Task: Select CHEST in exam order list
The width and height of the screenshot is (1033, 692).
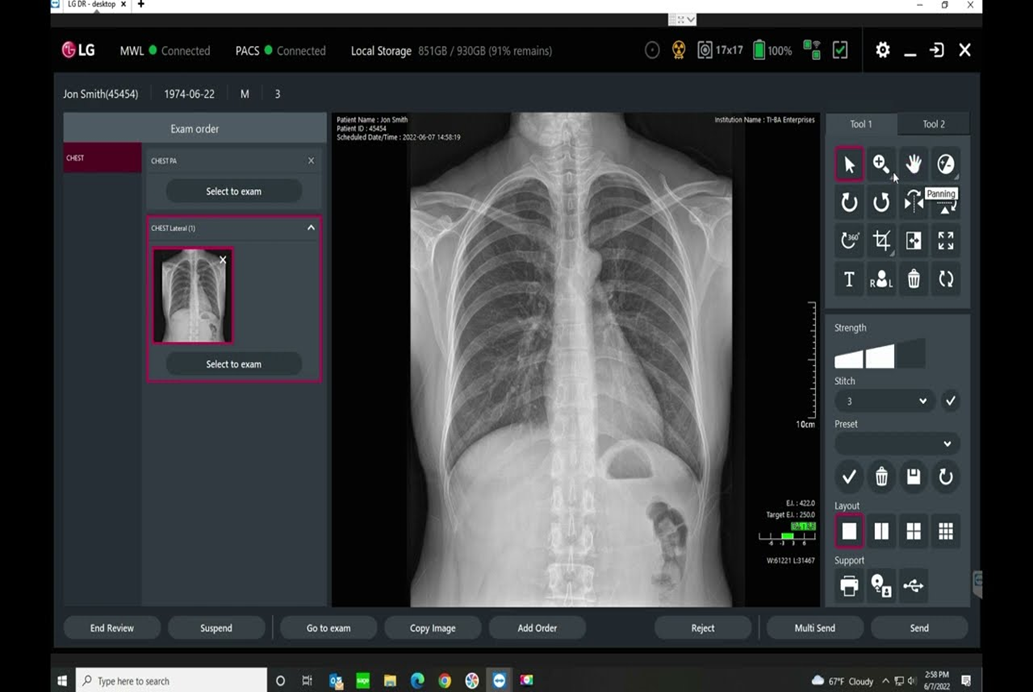Action: [102, 158]
